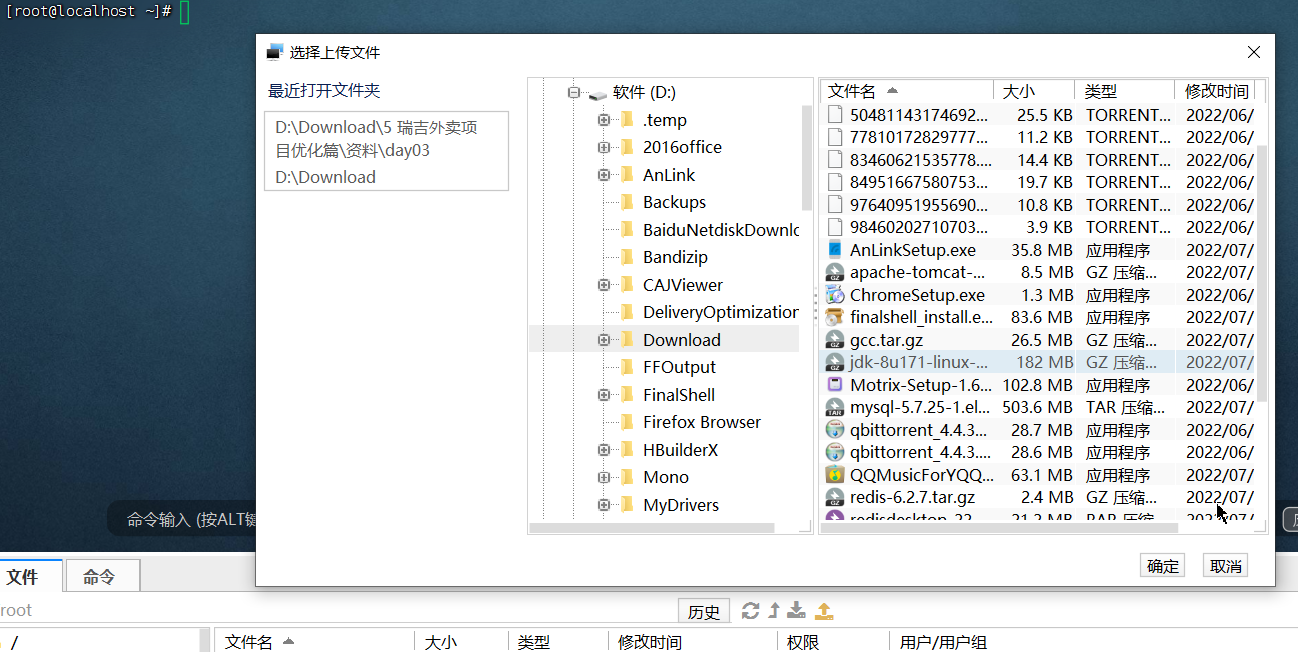Click the QQMusicForYQQ installer icon
The width and height of the screenshot is (1298, 652).
click(x=835, y=475)
